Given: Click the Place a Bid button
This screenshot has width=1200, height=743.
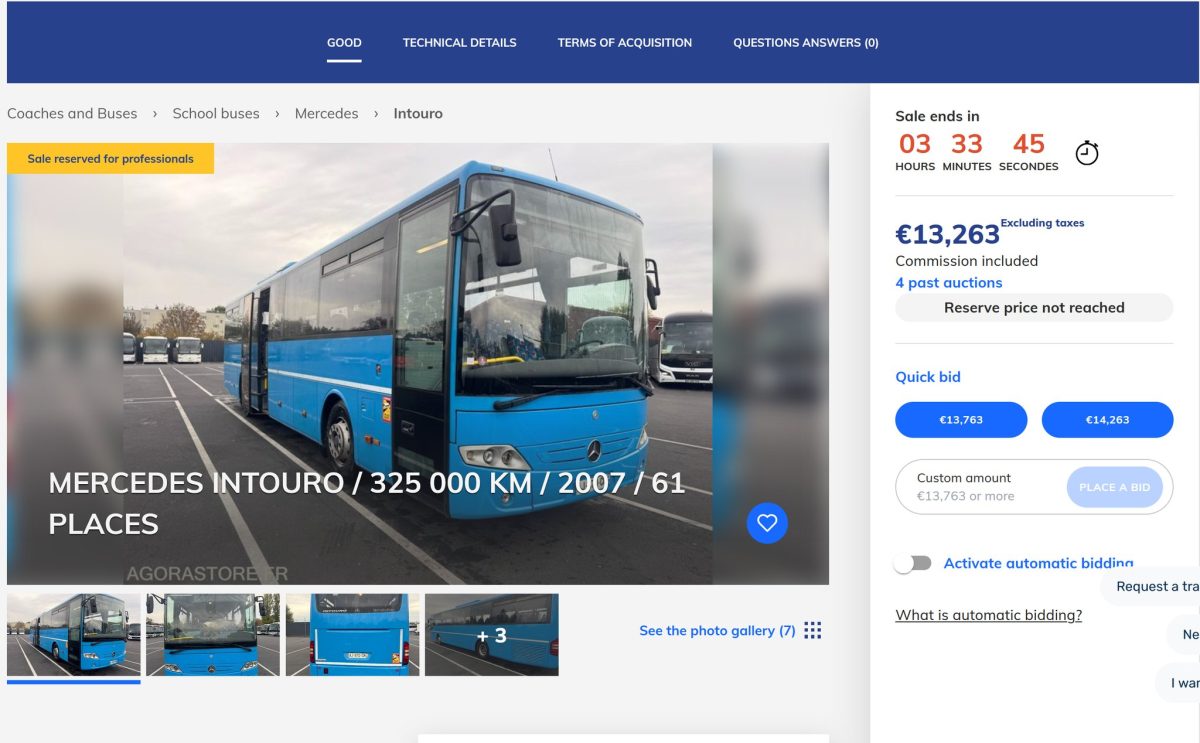Looking at the screenshot, I should 1113,487.
